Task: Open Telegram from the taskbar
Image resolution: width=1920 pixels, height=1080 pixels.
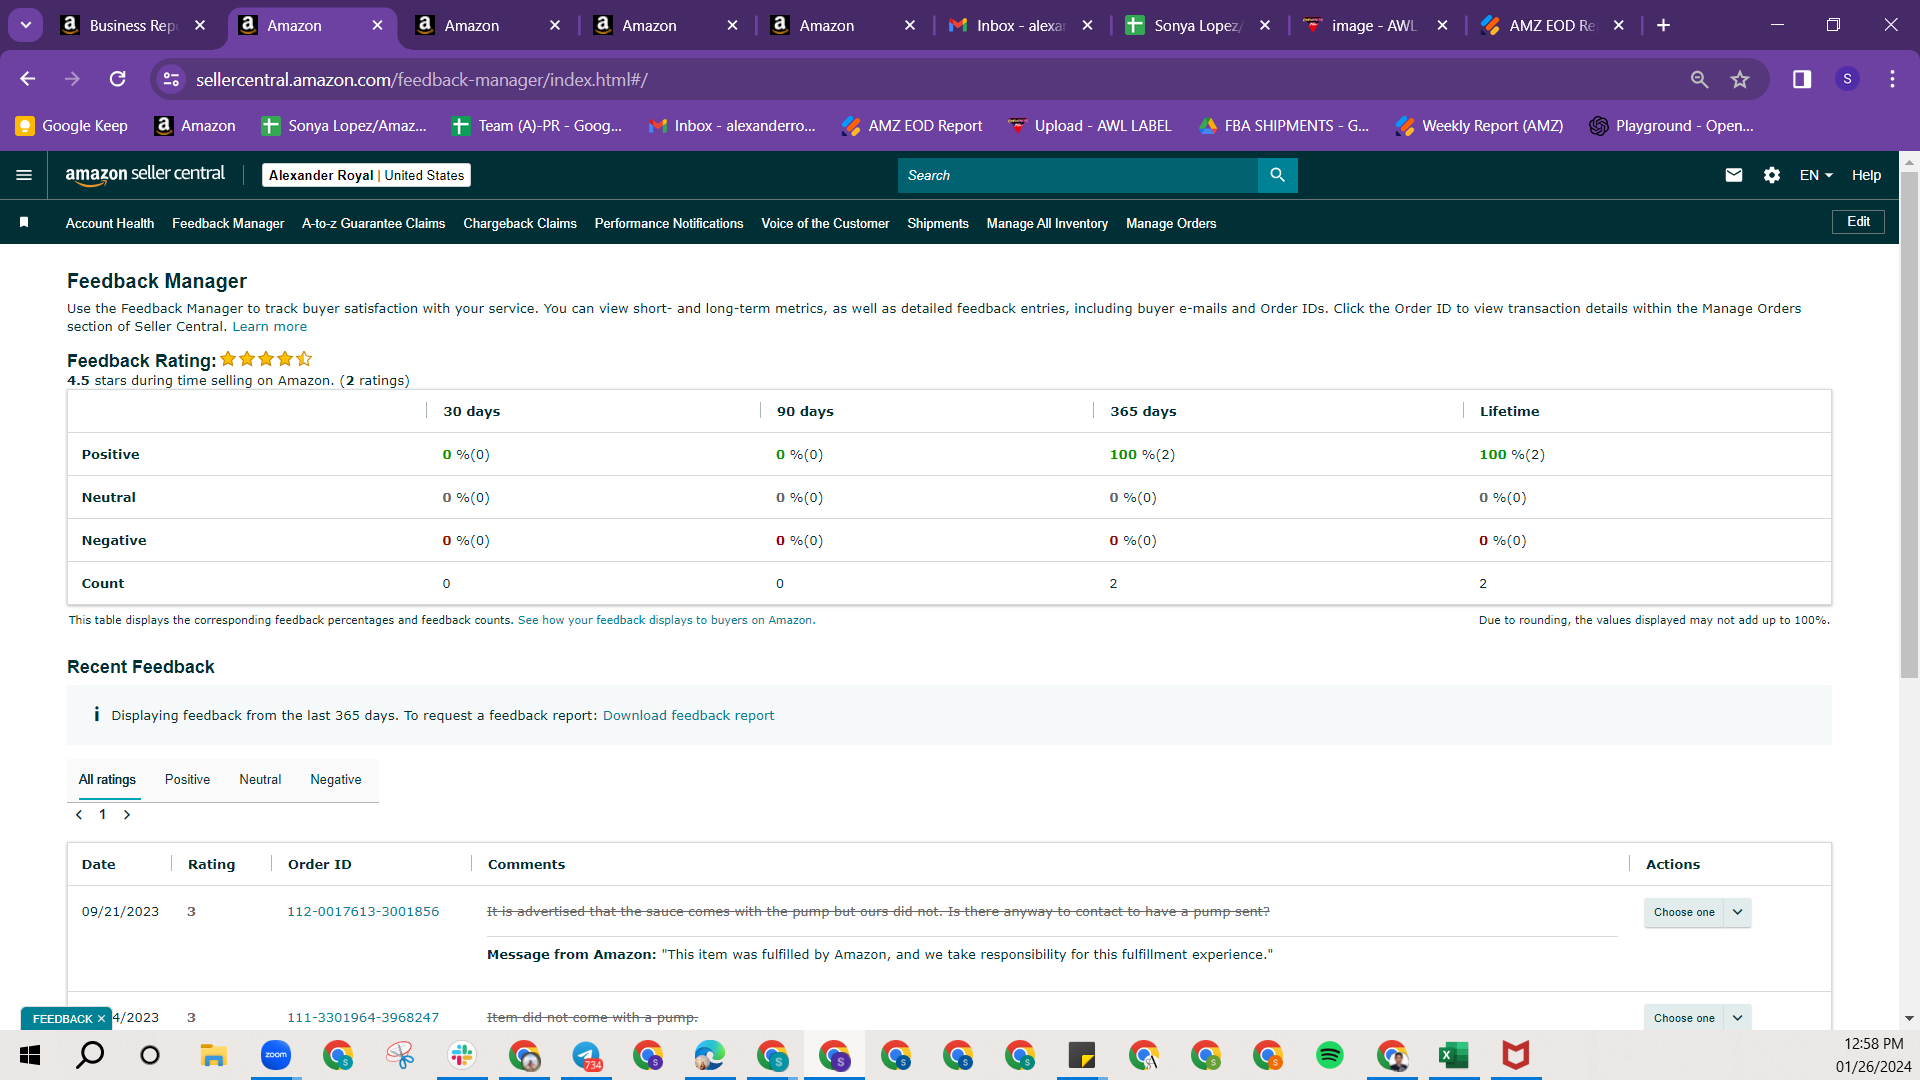Action: pyautogui.click(x=586, y=1055)
